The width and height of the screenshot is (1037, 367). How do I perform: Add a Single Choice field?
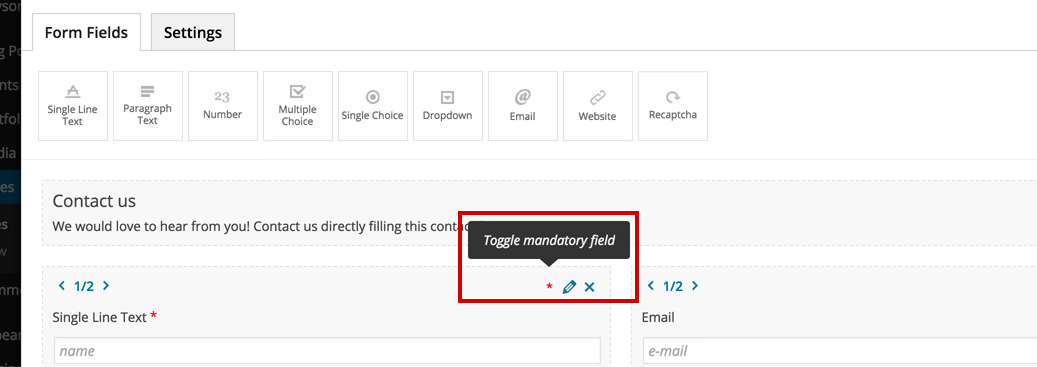372,106
